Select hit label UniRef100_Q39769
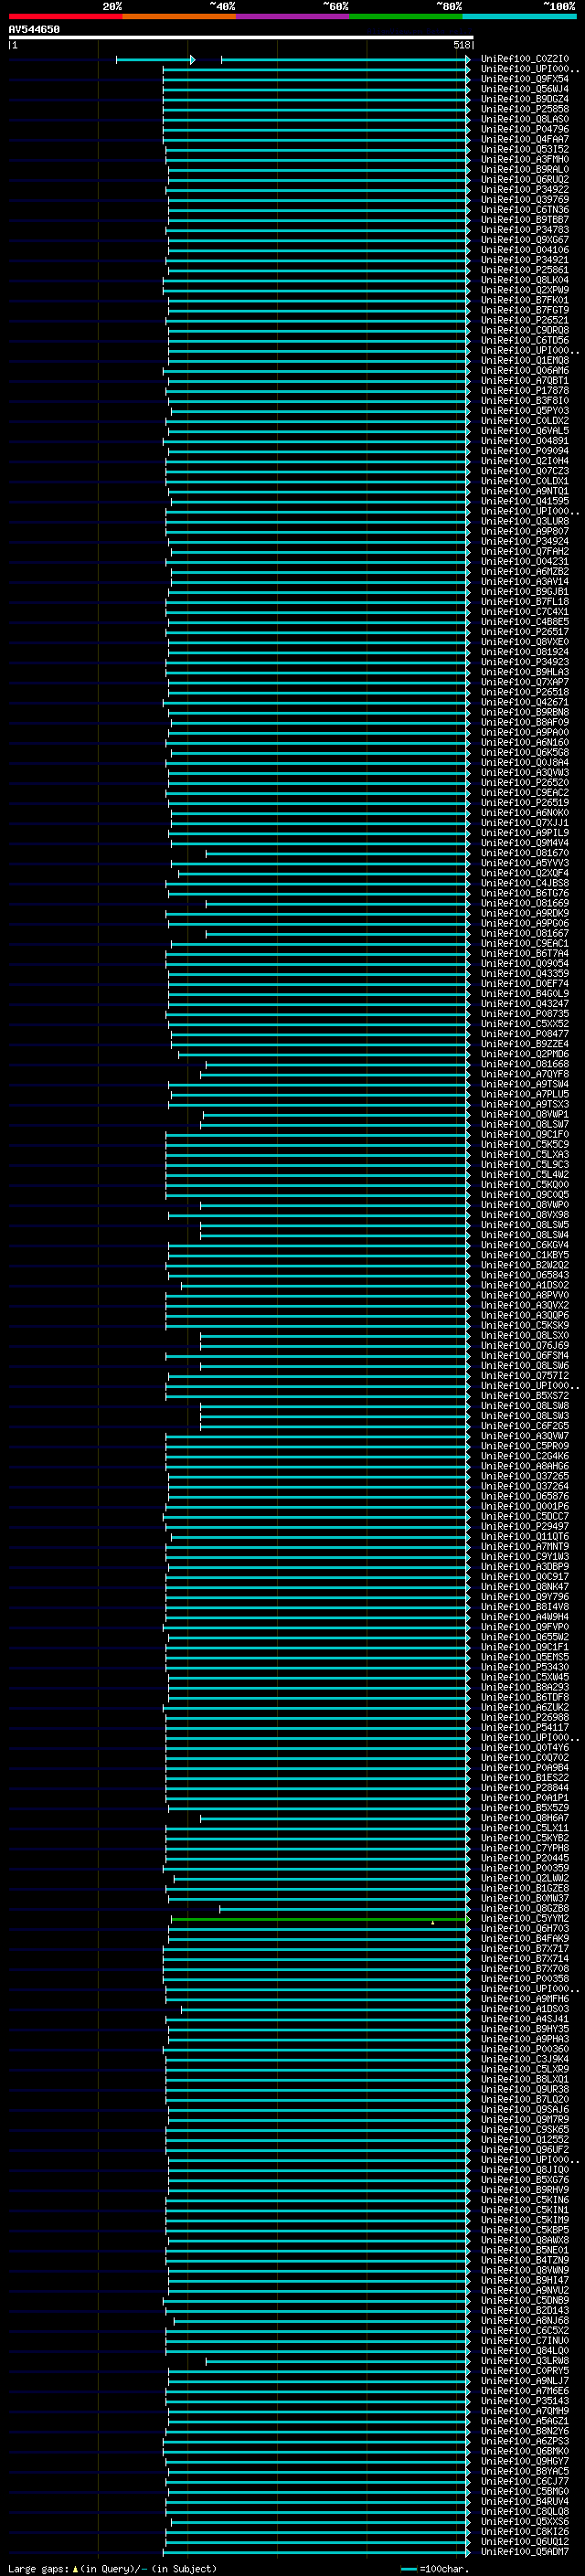The width and height of the screenshot is (585, 2576). coord(525,200)
